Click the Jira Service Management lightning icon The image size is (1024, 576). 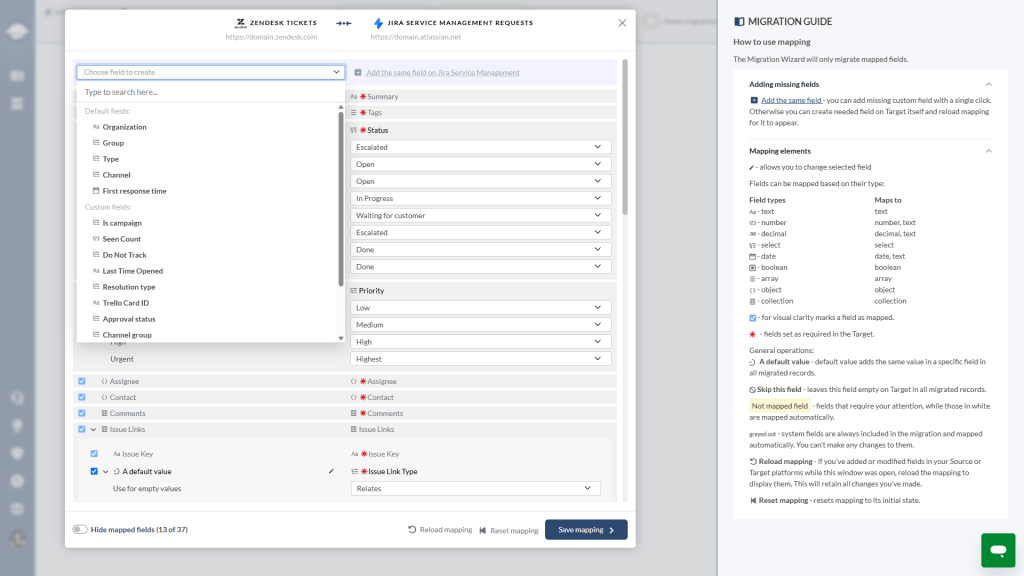tap(378, 23)
